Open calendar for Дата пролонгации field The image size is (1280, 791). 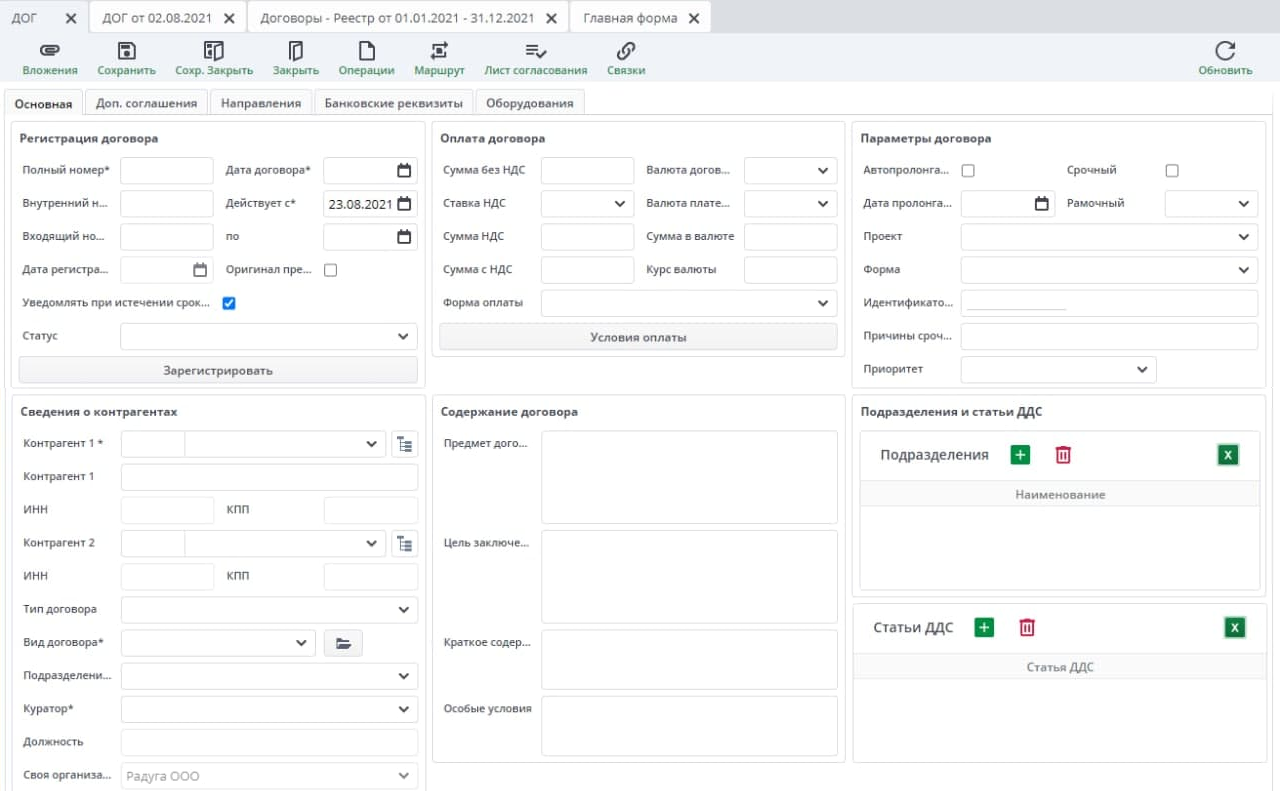tap(1041, 203)
